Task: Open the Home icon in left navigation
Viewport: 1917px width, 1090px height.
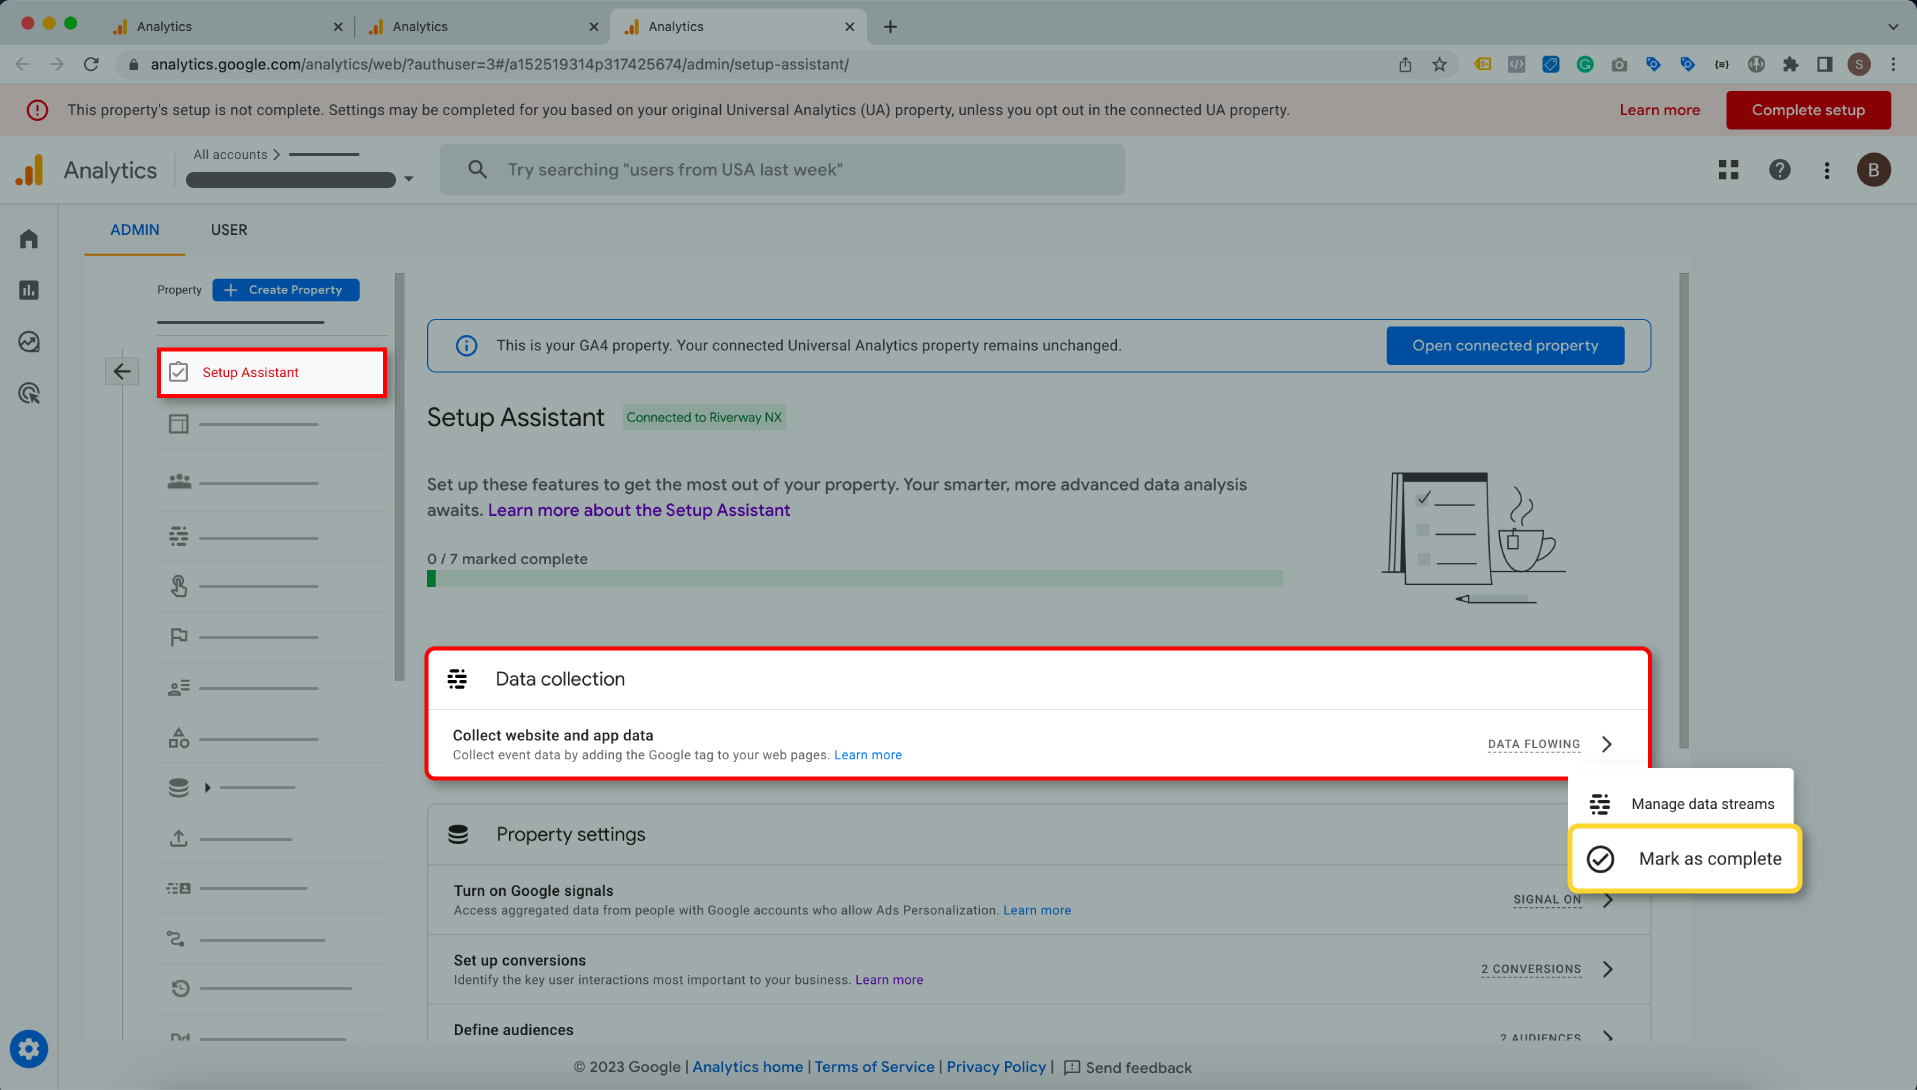Action: click(x=29, y=239)
